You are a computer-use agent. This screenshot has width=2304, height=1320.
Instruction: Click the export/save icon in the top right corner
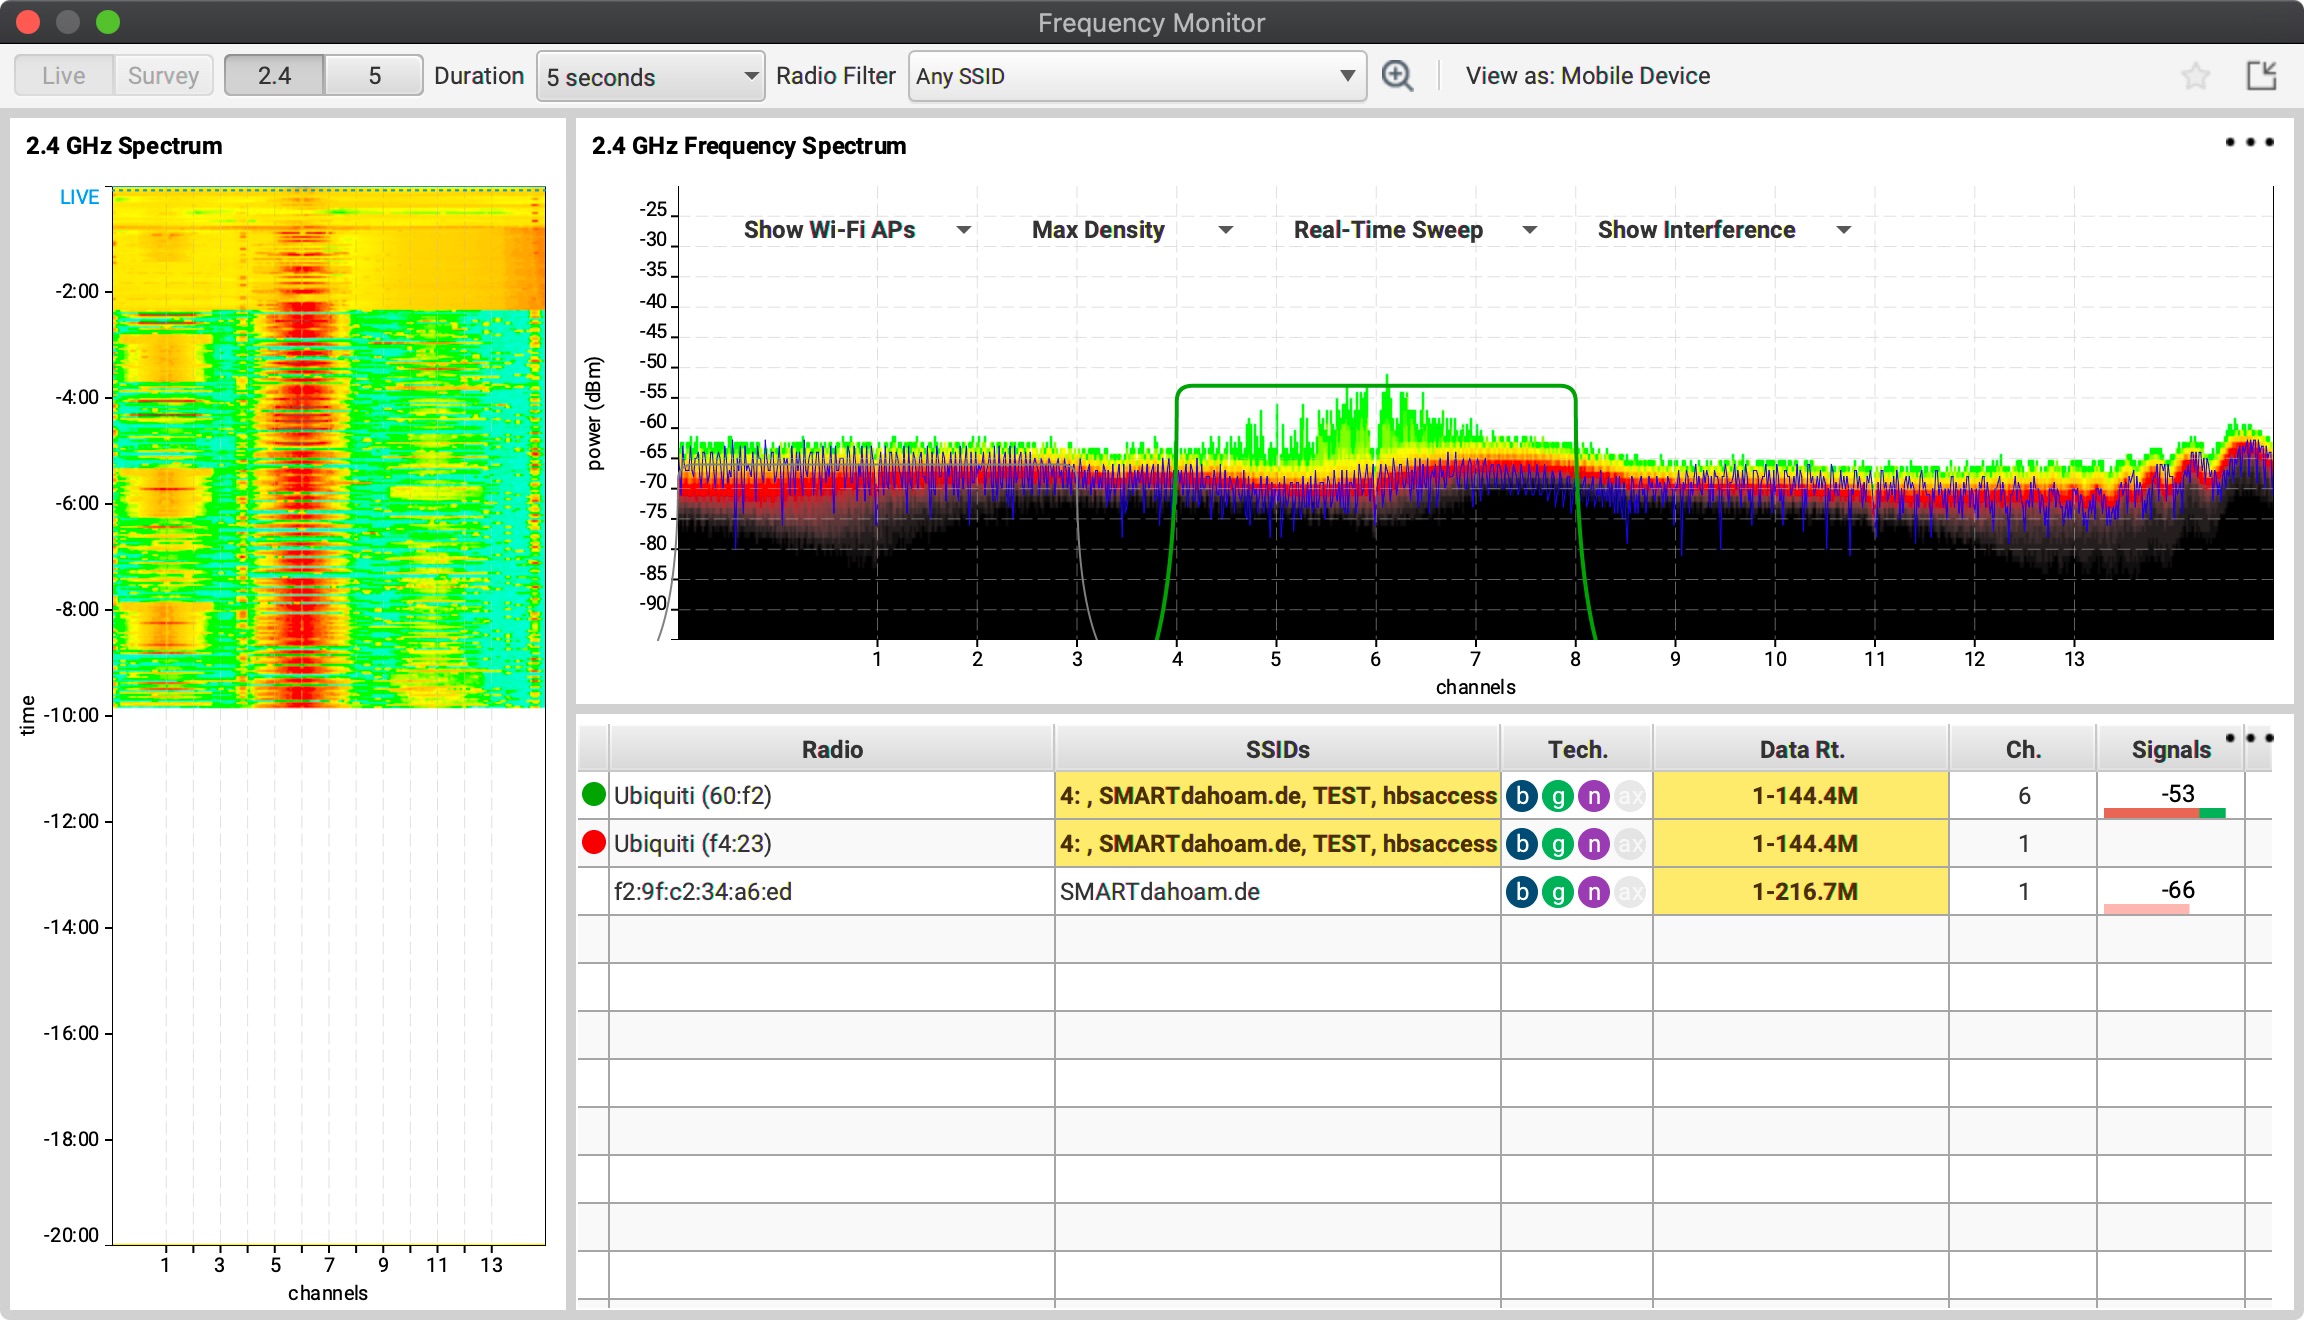pos(2262,75)
